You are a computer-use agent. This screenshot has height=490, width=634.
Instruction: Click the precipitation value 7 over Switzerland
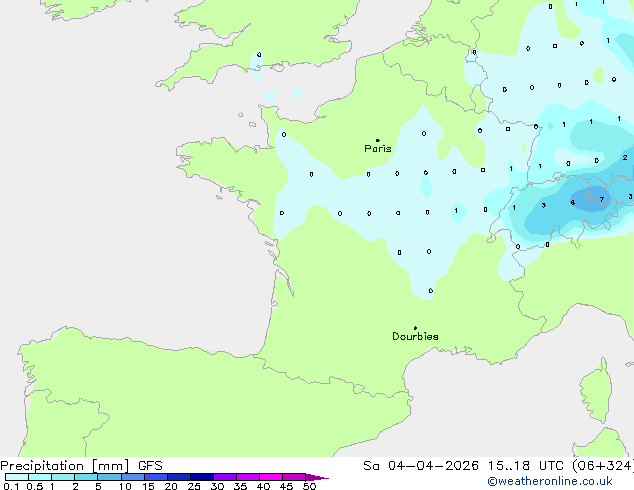602,199
